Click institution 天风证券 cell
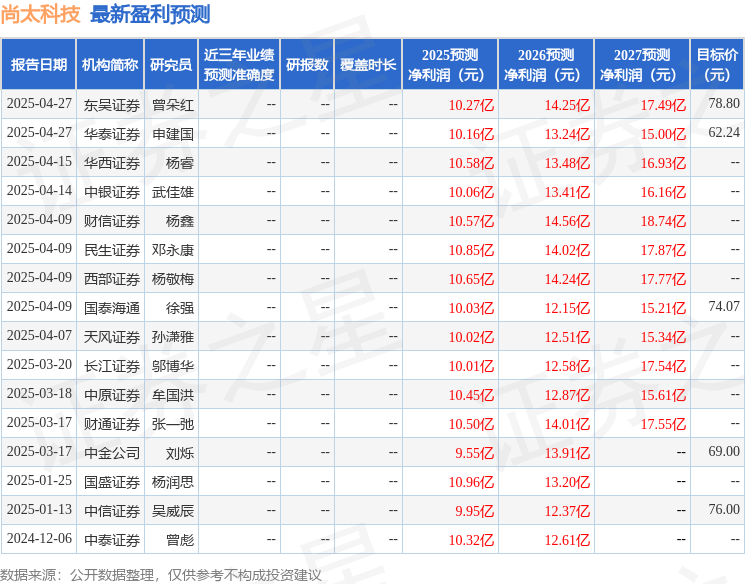 tap(112, 337)
